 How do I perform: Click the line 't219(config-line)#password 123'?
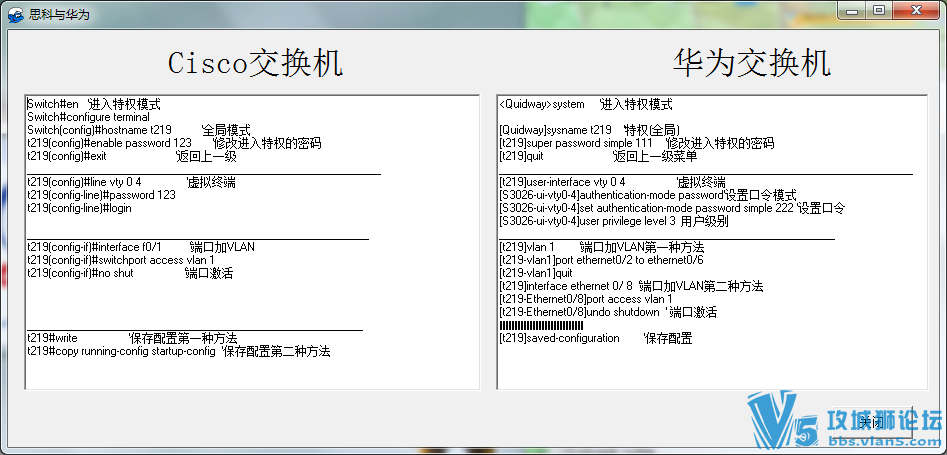click(x=101, y=195)
